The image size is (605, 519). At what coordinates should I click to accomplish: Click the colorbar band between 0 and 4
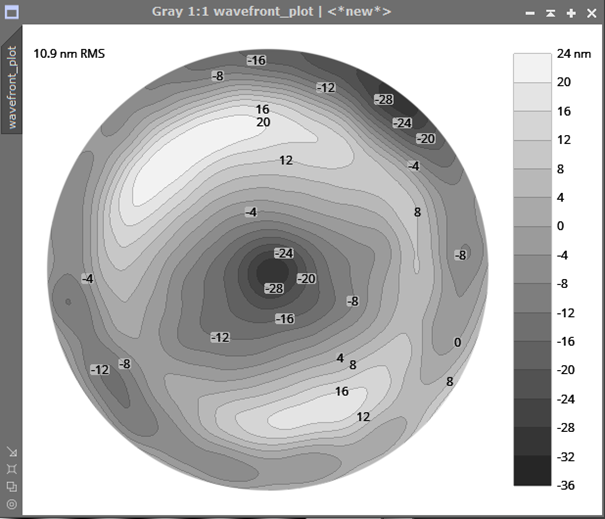(x=532, y=212)
